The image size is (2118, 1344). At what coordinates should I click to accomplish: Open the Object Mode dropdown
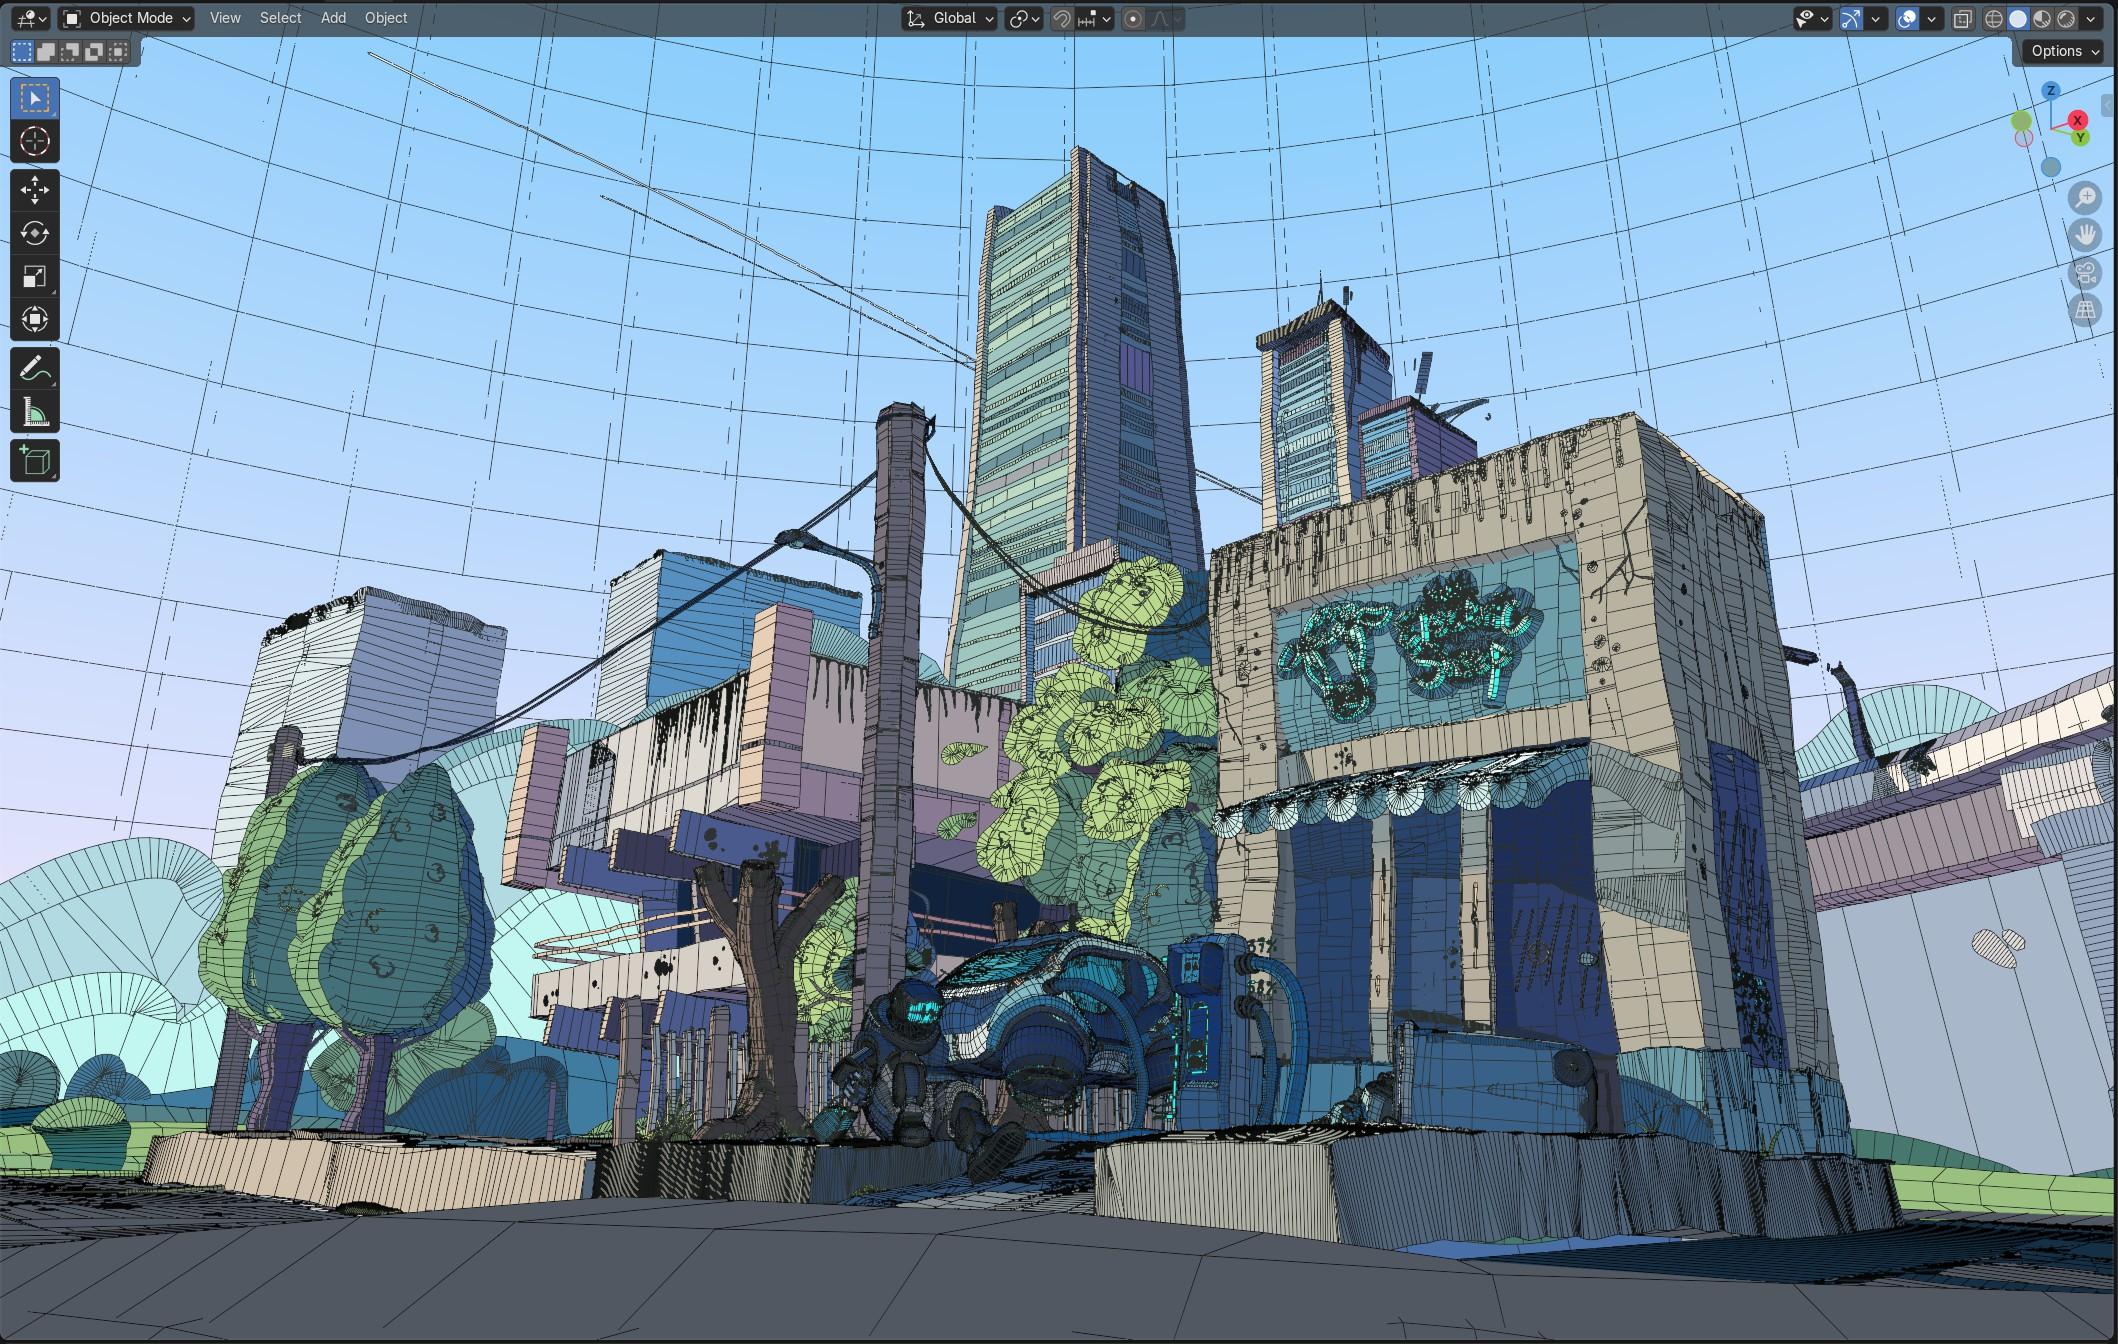tap(127, 18)
